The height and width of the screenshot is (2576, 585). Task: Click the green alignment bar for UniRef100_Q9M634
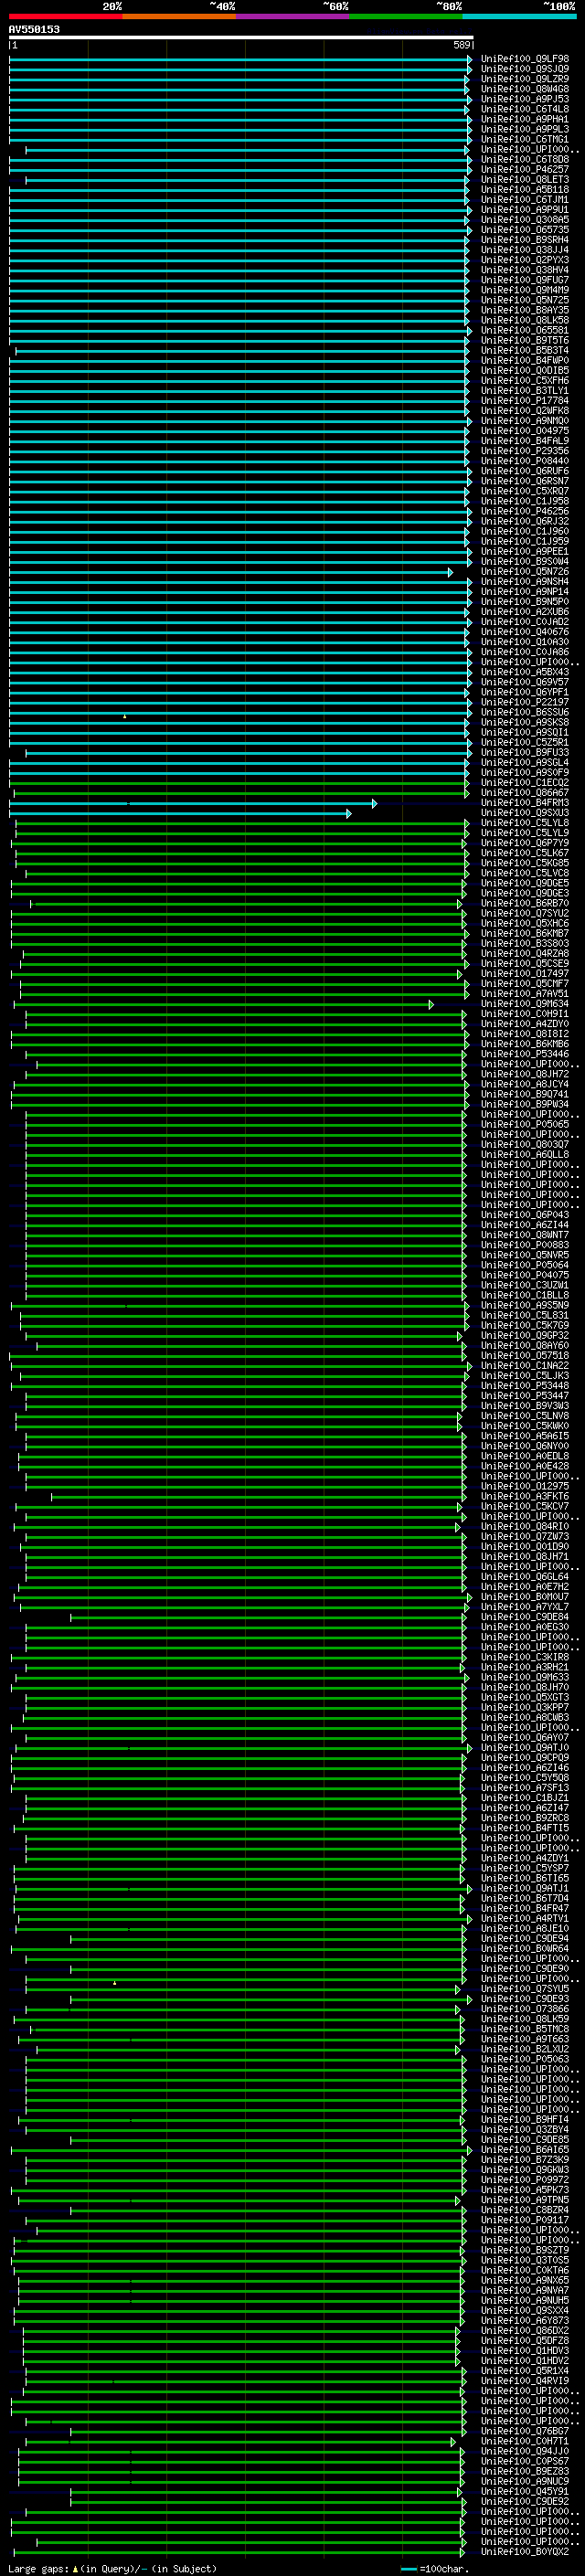tap(224, 1004)
